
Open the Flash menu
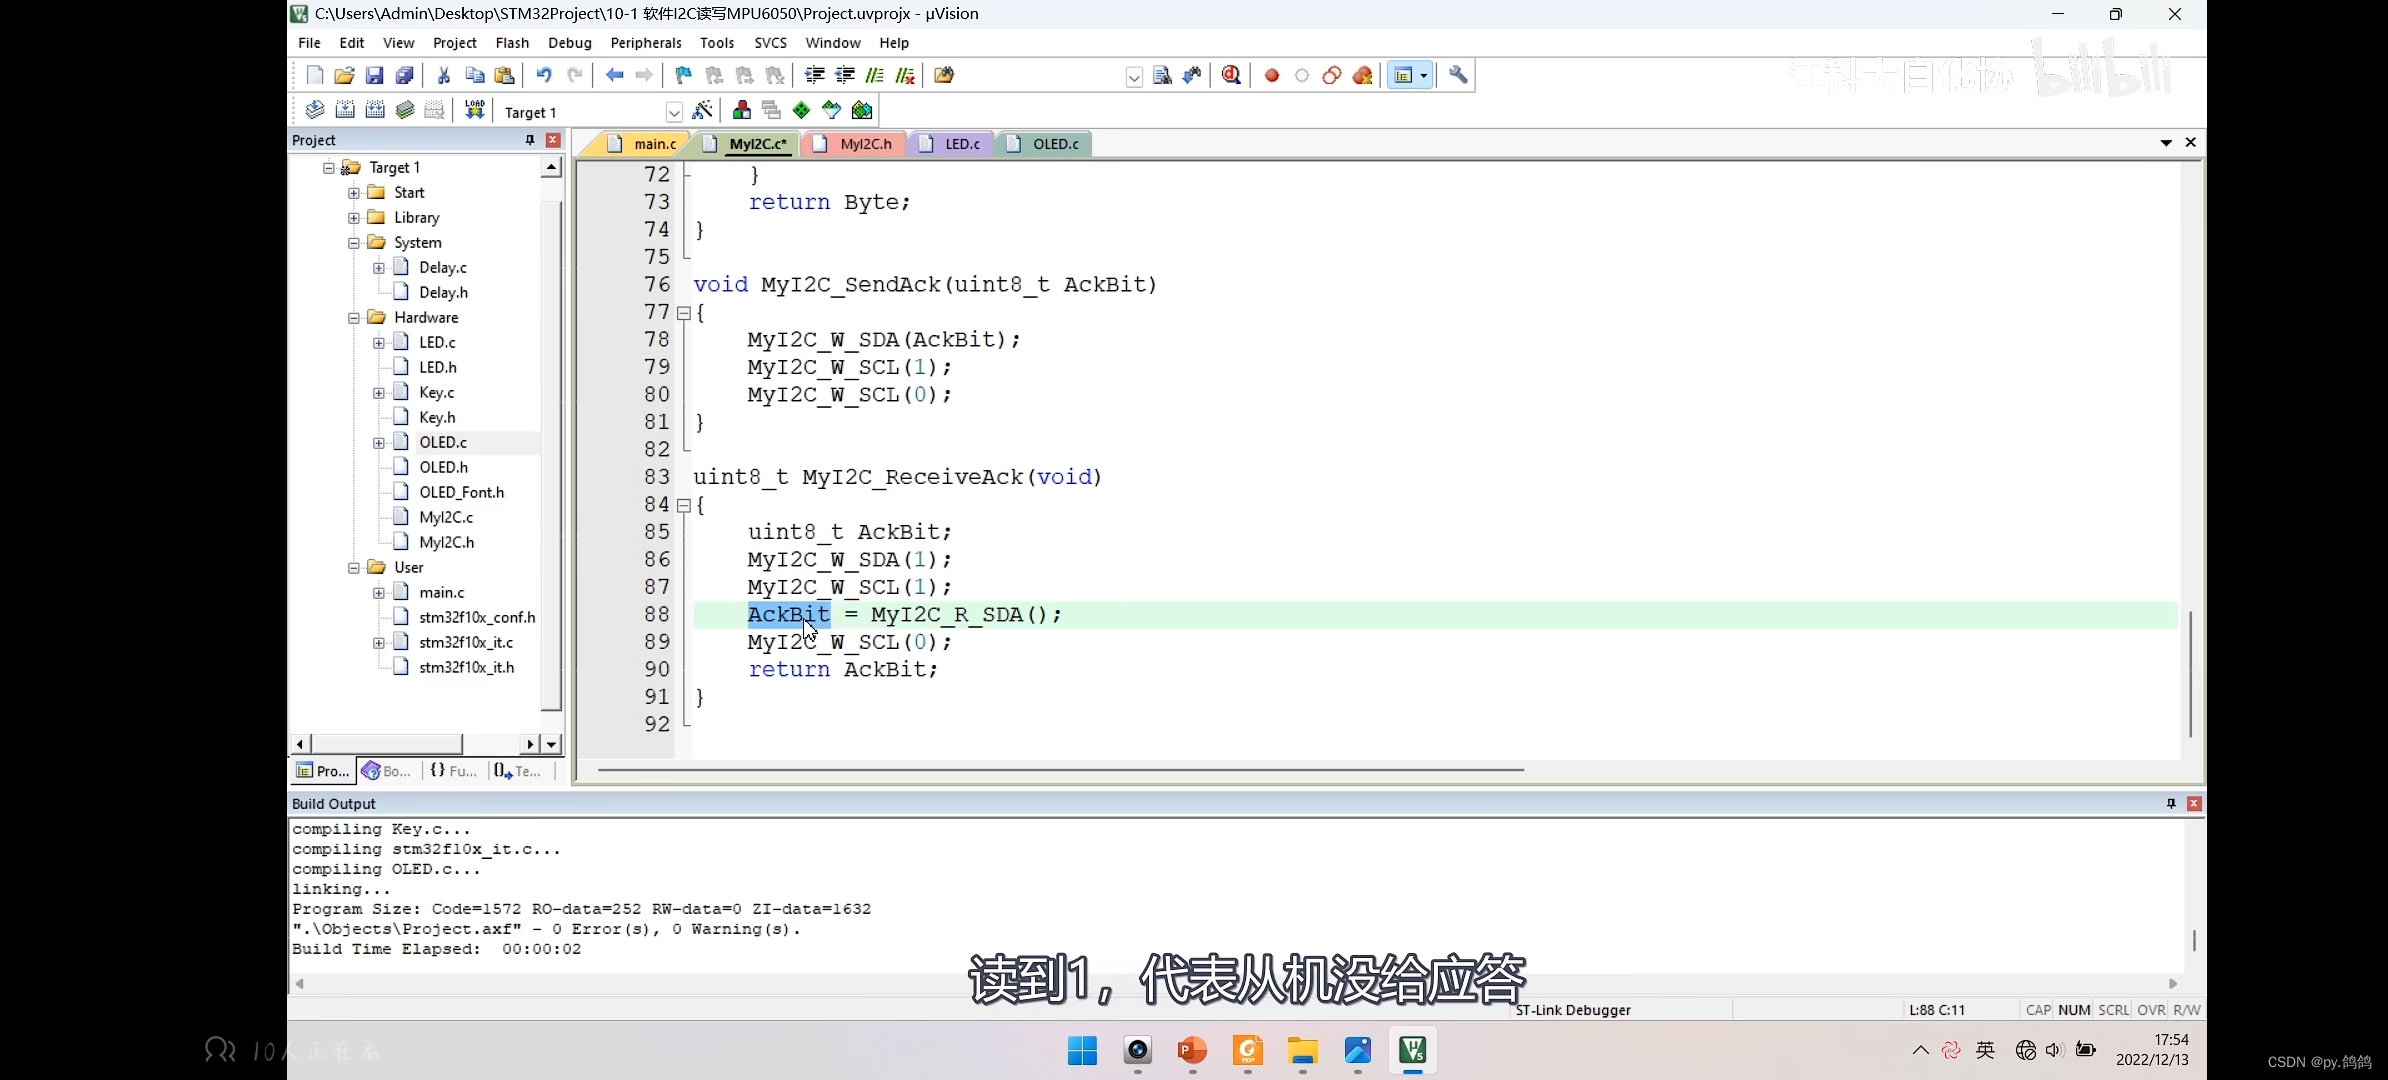tap(512, 43)
